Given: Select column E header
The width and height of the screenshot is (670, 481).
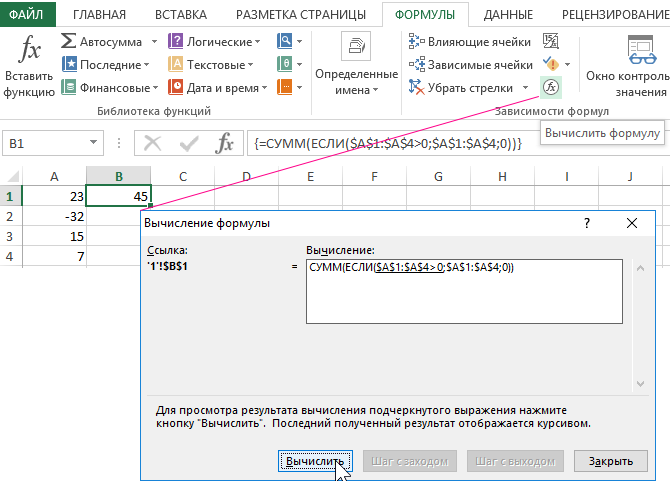Looking at the screenshot, I should click(310, 176).
